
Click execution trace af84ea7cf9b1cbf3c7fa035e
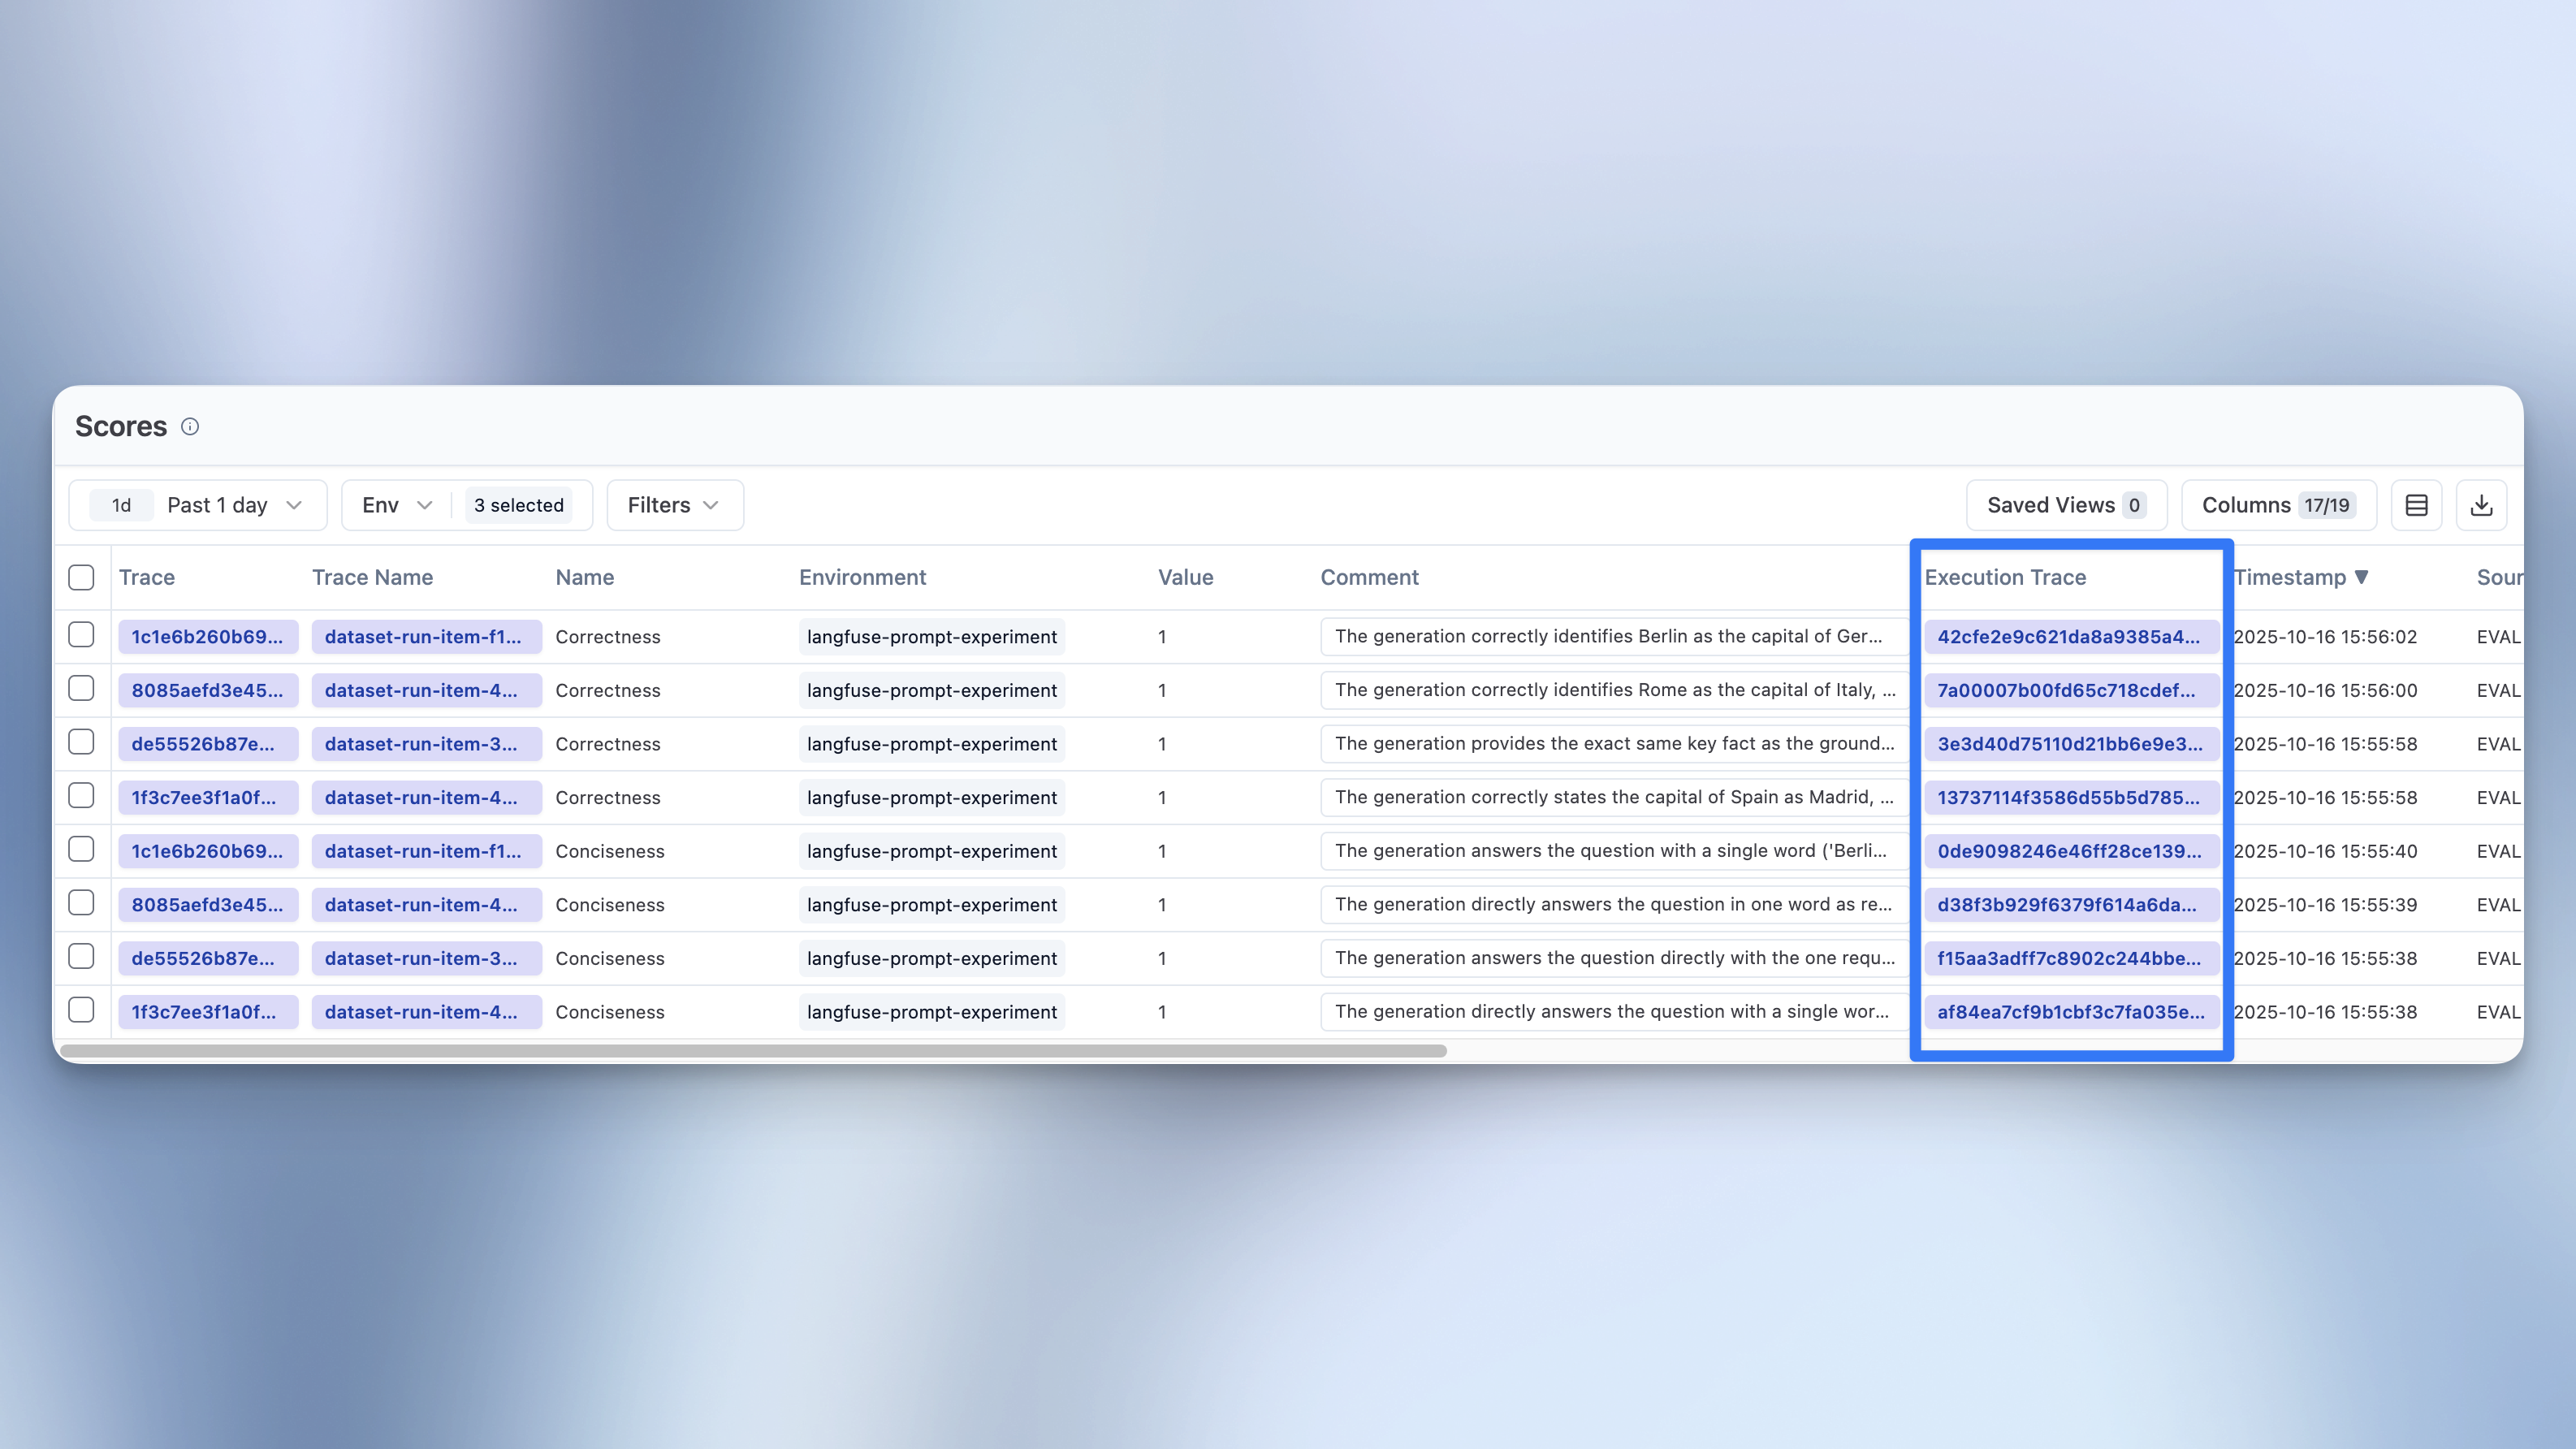[x=2070, y=1012]
